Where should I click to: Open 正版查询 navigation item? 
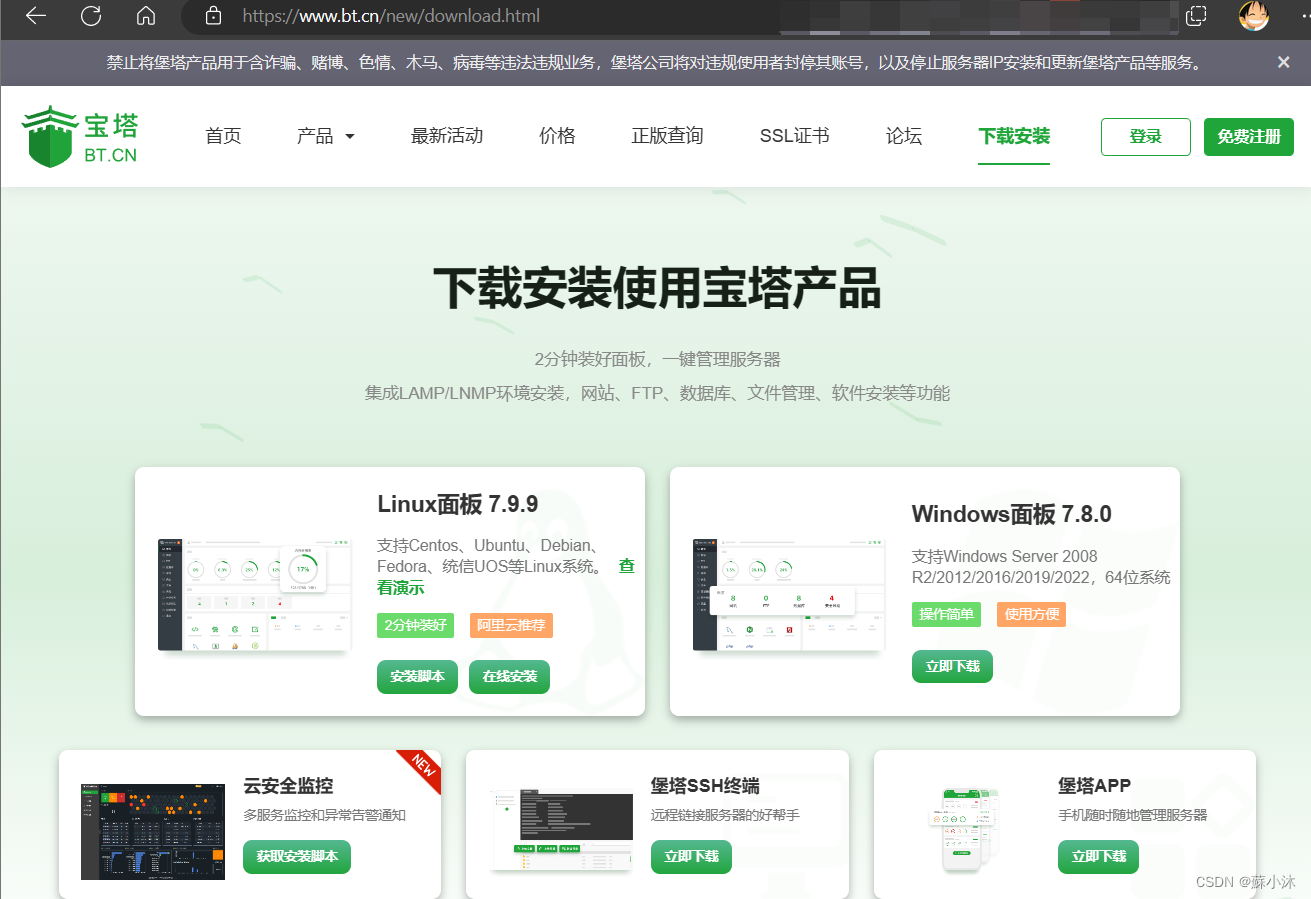pyautogui.click(x=667, y=136)
